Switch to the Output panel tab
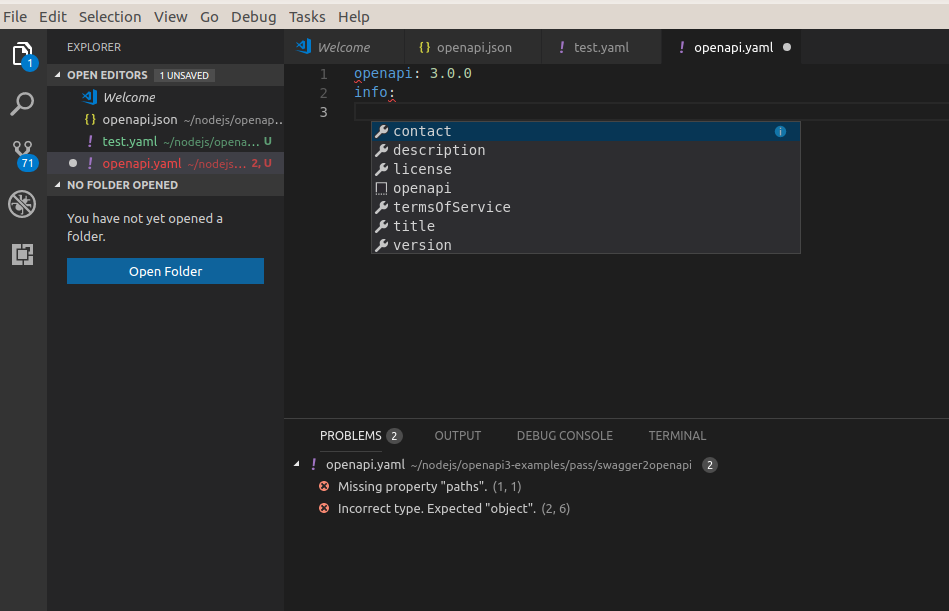Screen dimensions: 949x611 click(458, 436)
